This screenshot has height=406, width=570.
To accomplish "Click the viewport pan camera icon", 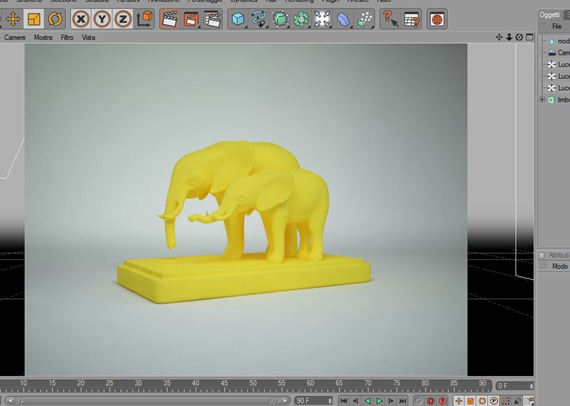I will tap(499, 37).
